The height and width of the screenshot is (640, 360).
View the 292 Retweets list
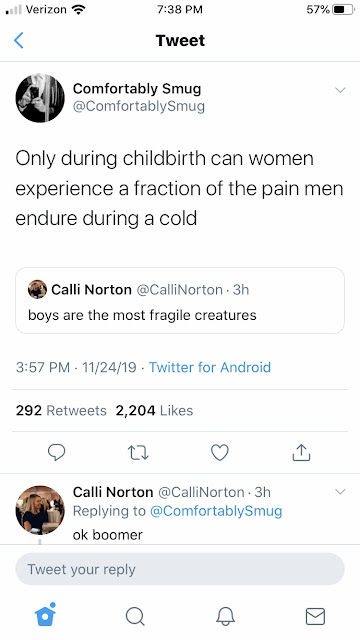coord(61,410)
